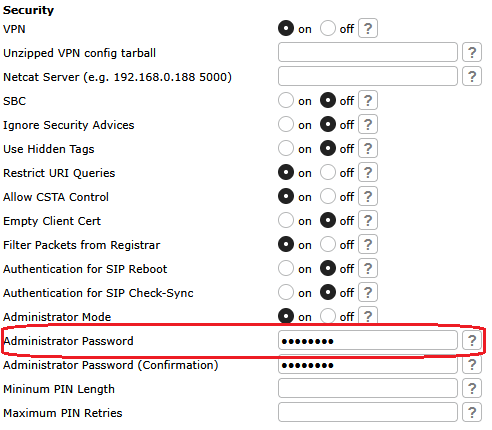Click the Administrator Password field
Image resolution: width=492 pixels, height=430 pixels.
click(x=368, y=340)
